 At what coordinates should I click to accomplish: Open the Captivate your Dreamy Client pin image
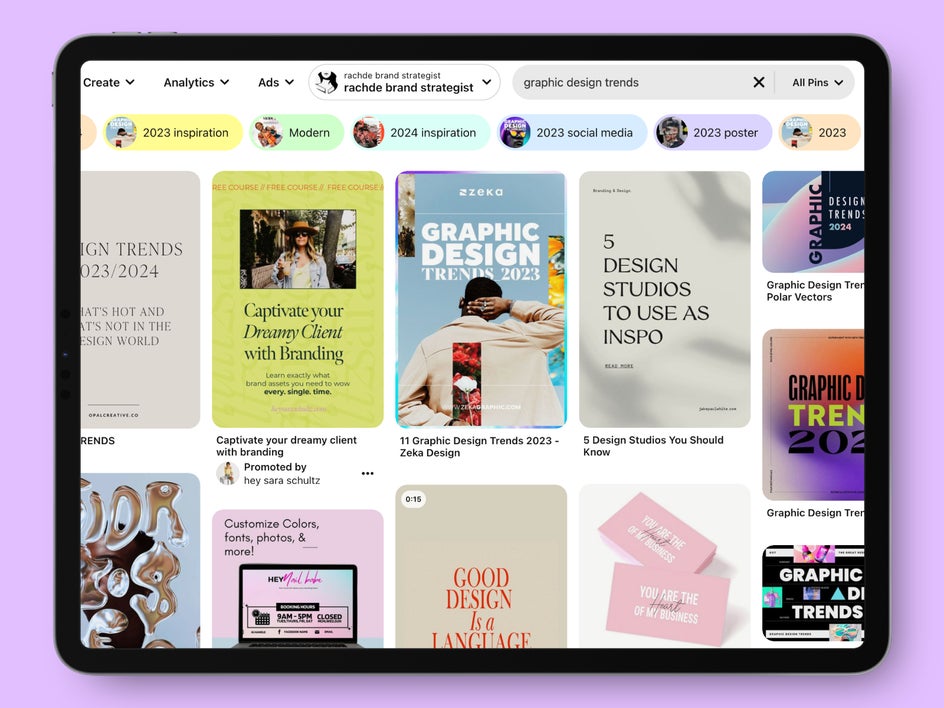tap(297, 299)
